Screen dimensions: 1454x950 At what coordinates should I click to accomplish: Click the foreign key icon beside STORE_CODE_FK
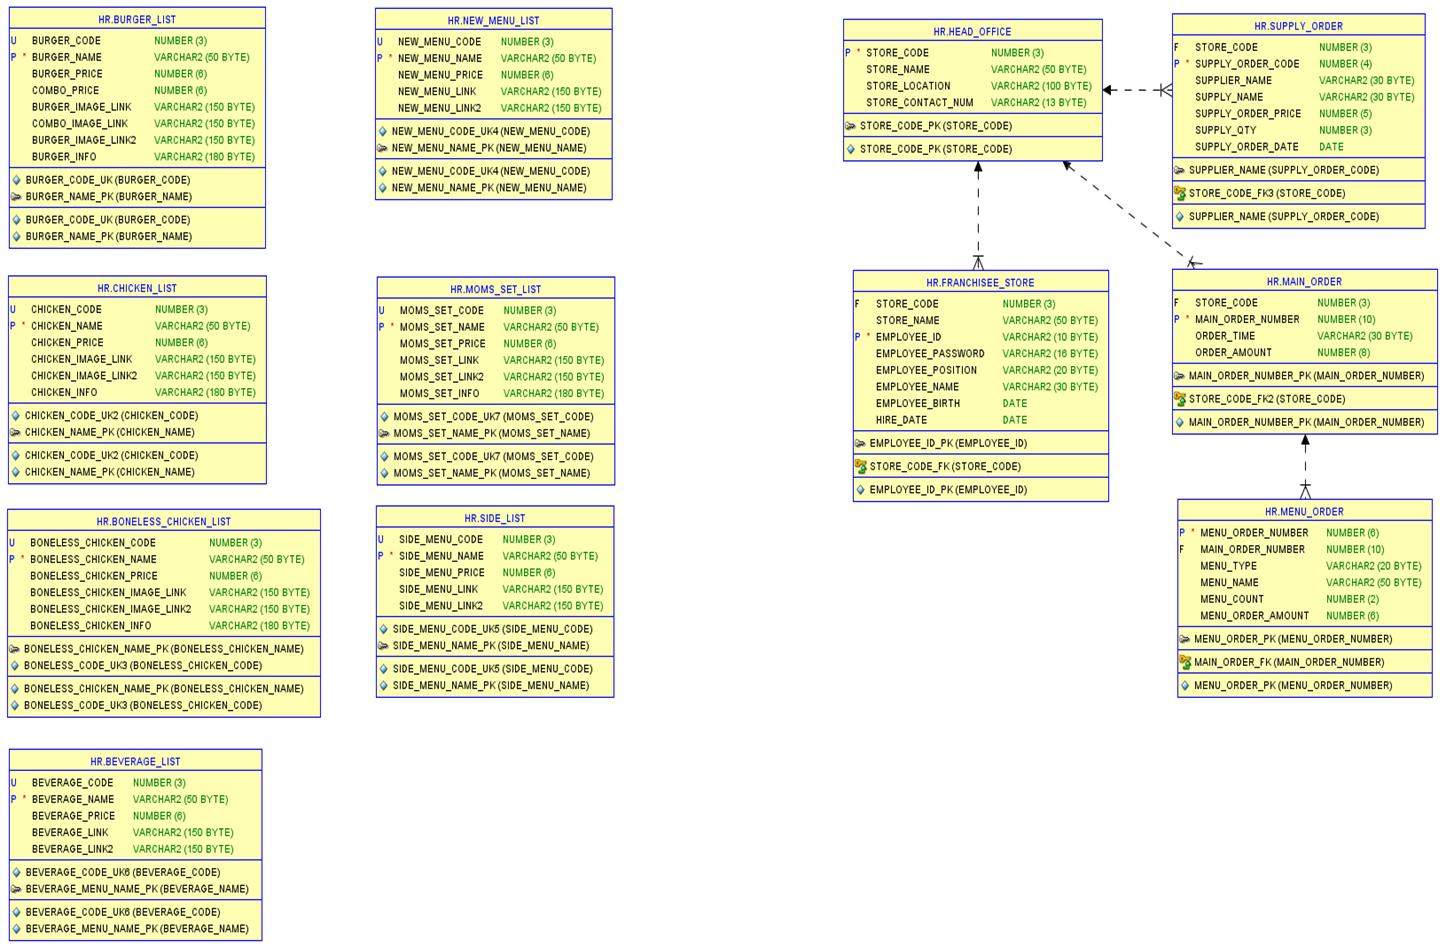click(x=861, y=466)
